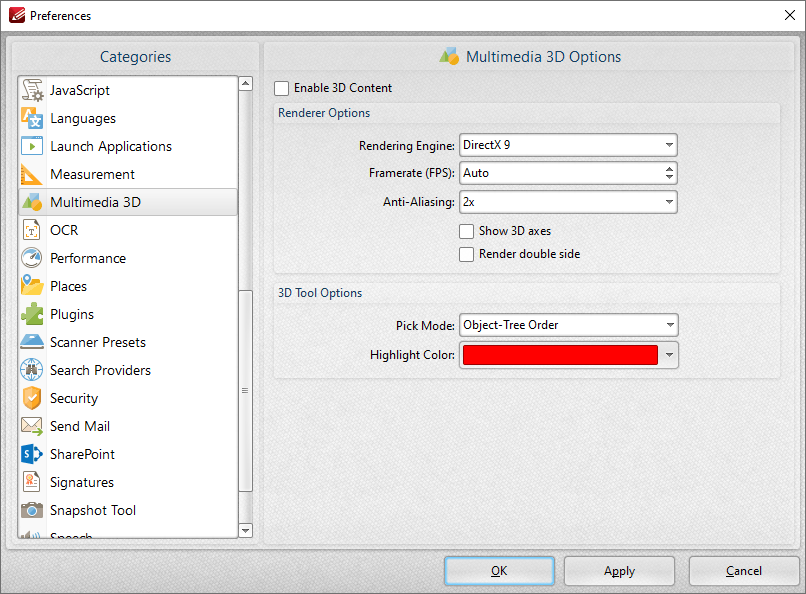This screenshot has width=806, height=594.
Task: Click the Send Mail envelope icon
Action: click(x=32, y=426)
